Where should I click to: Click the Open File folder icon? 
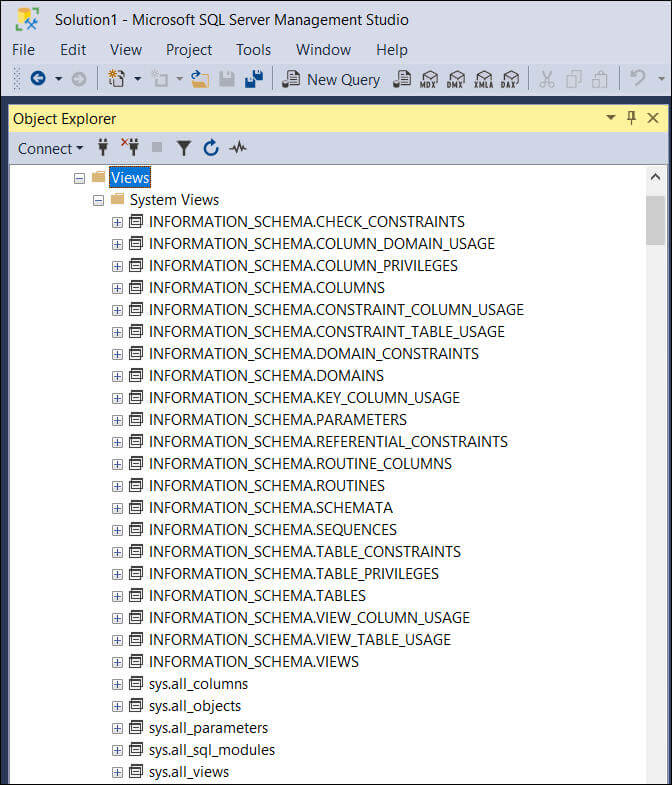[x=200, y=79]
